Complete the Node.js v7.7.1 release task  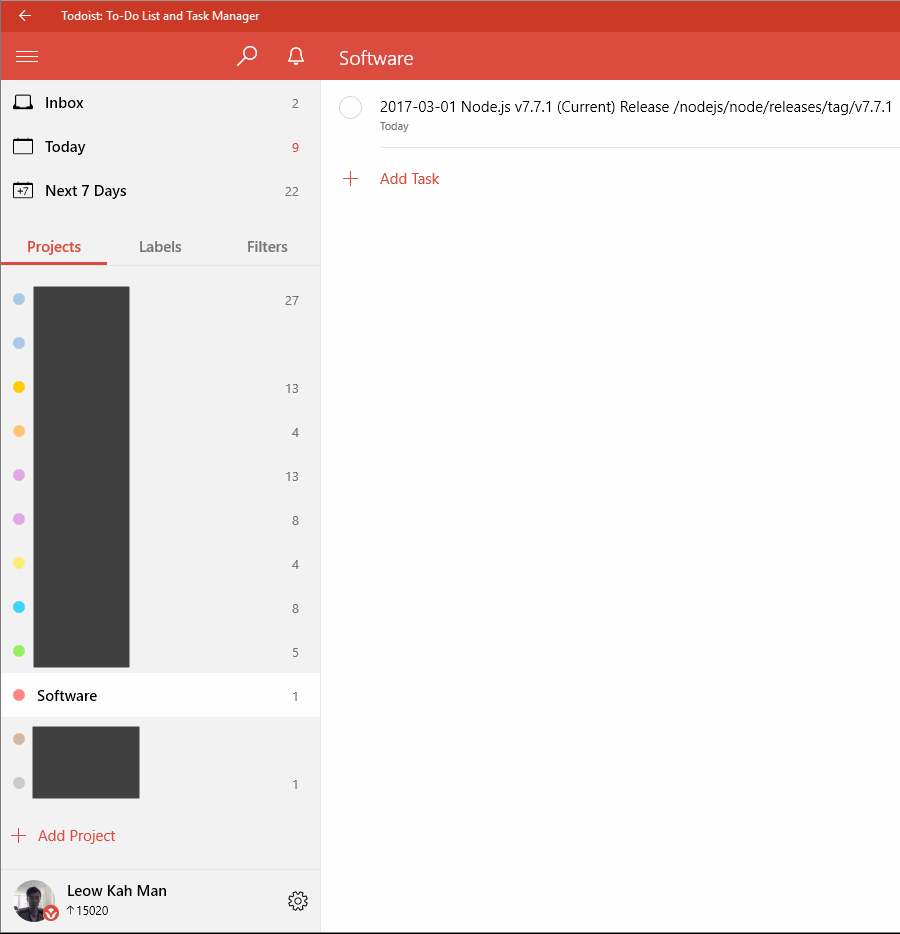(350, 108)
